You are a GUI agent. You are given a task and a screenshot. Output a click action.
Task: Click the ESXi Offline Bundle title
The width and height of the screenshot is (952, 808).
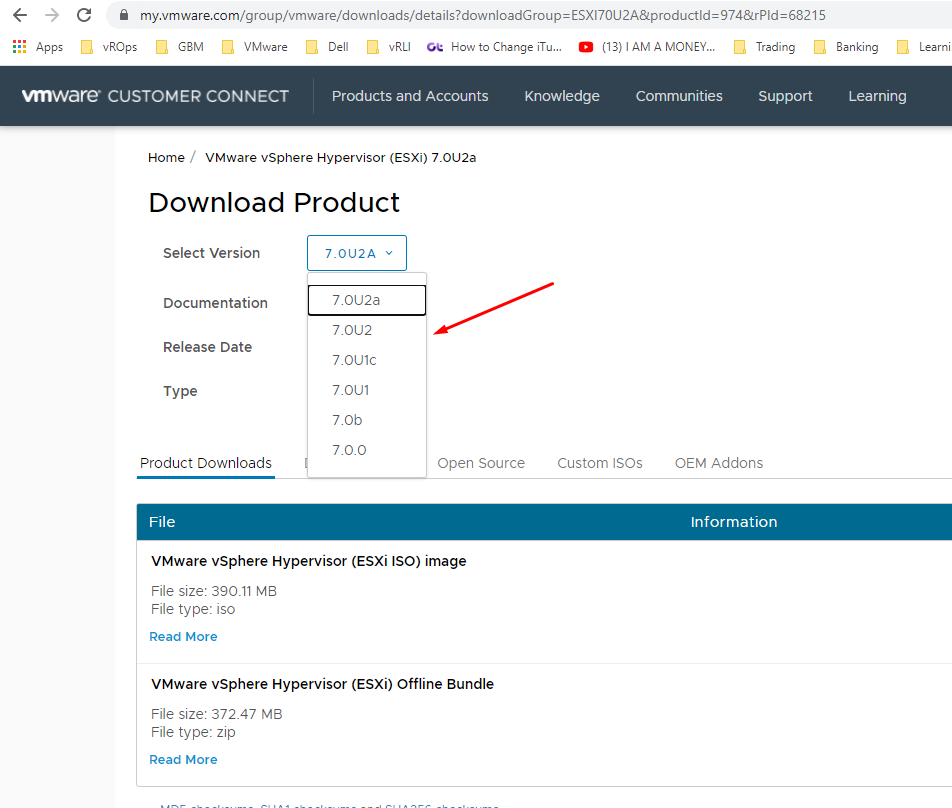(322, 684)
